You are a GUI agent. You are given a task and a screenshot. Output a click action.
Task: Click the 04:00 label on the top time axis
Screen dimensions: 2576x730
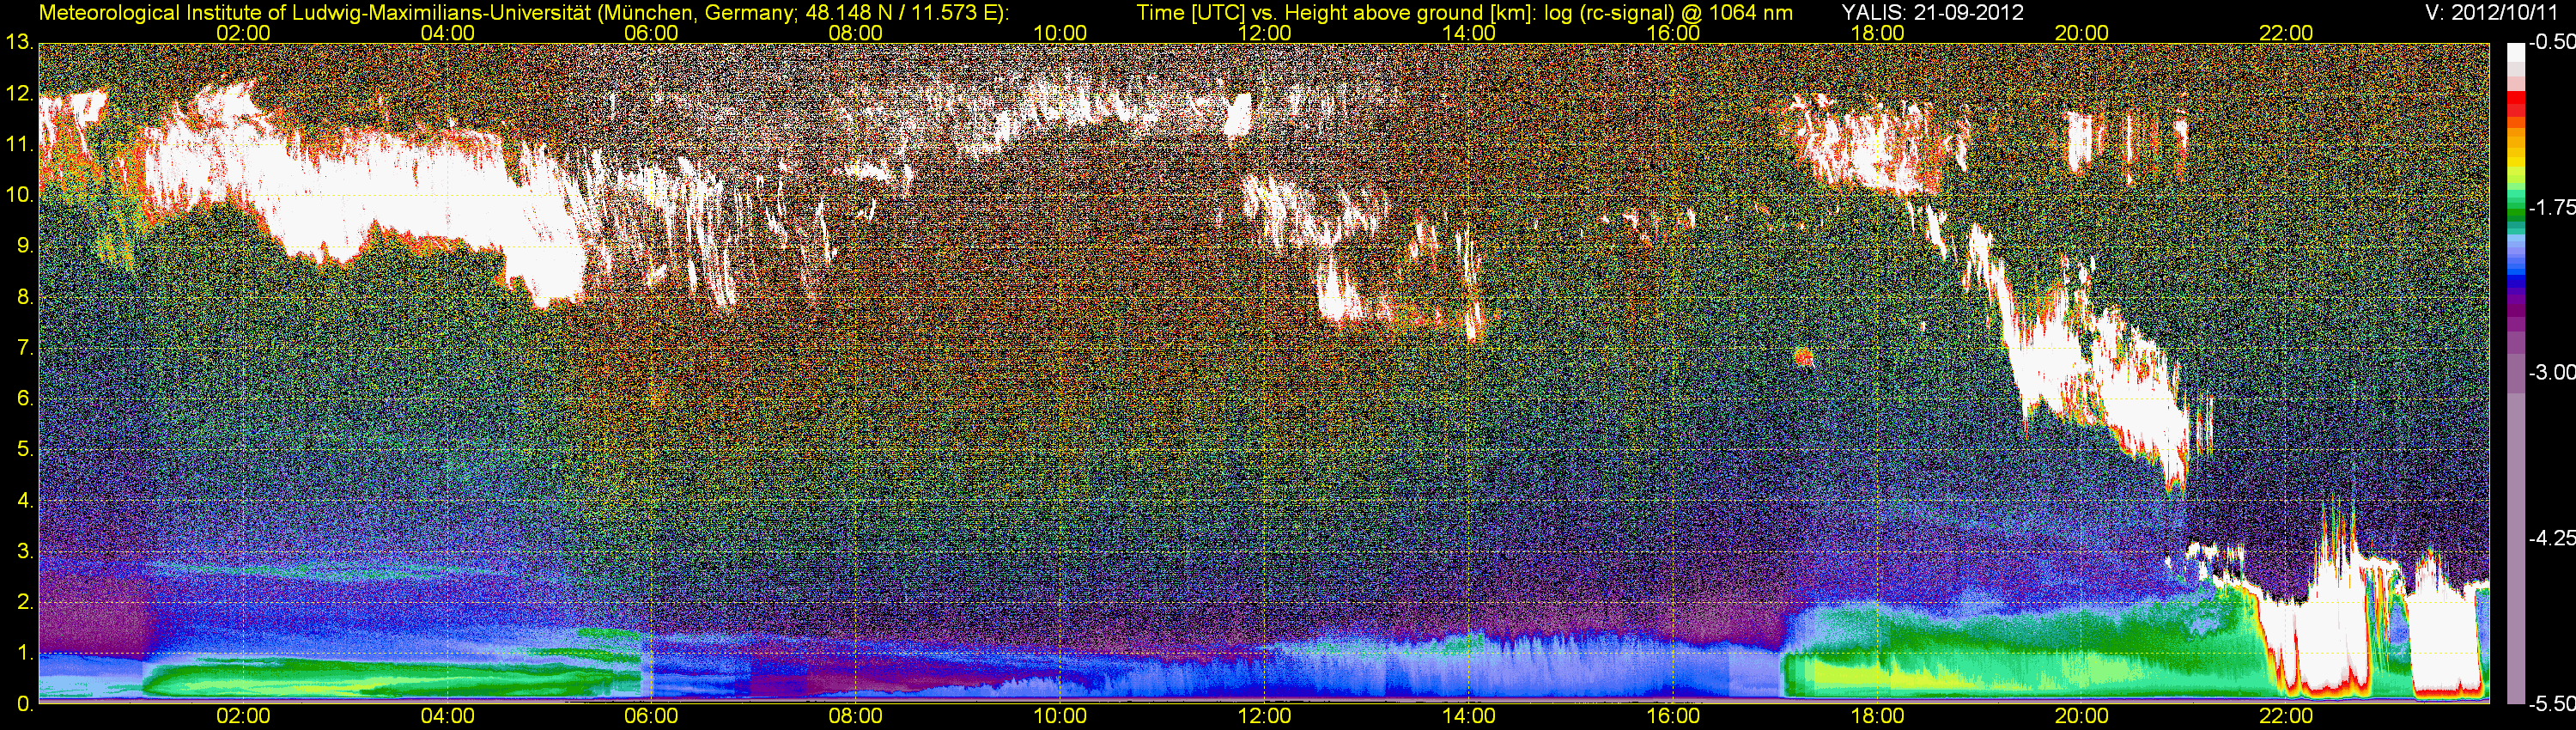[447, 33]
